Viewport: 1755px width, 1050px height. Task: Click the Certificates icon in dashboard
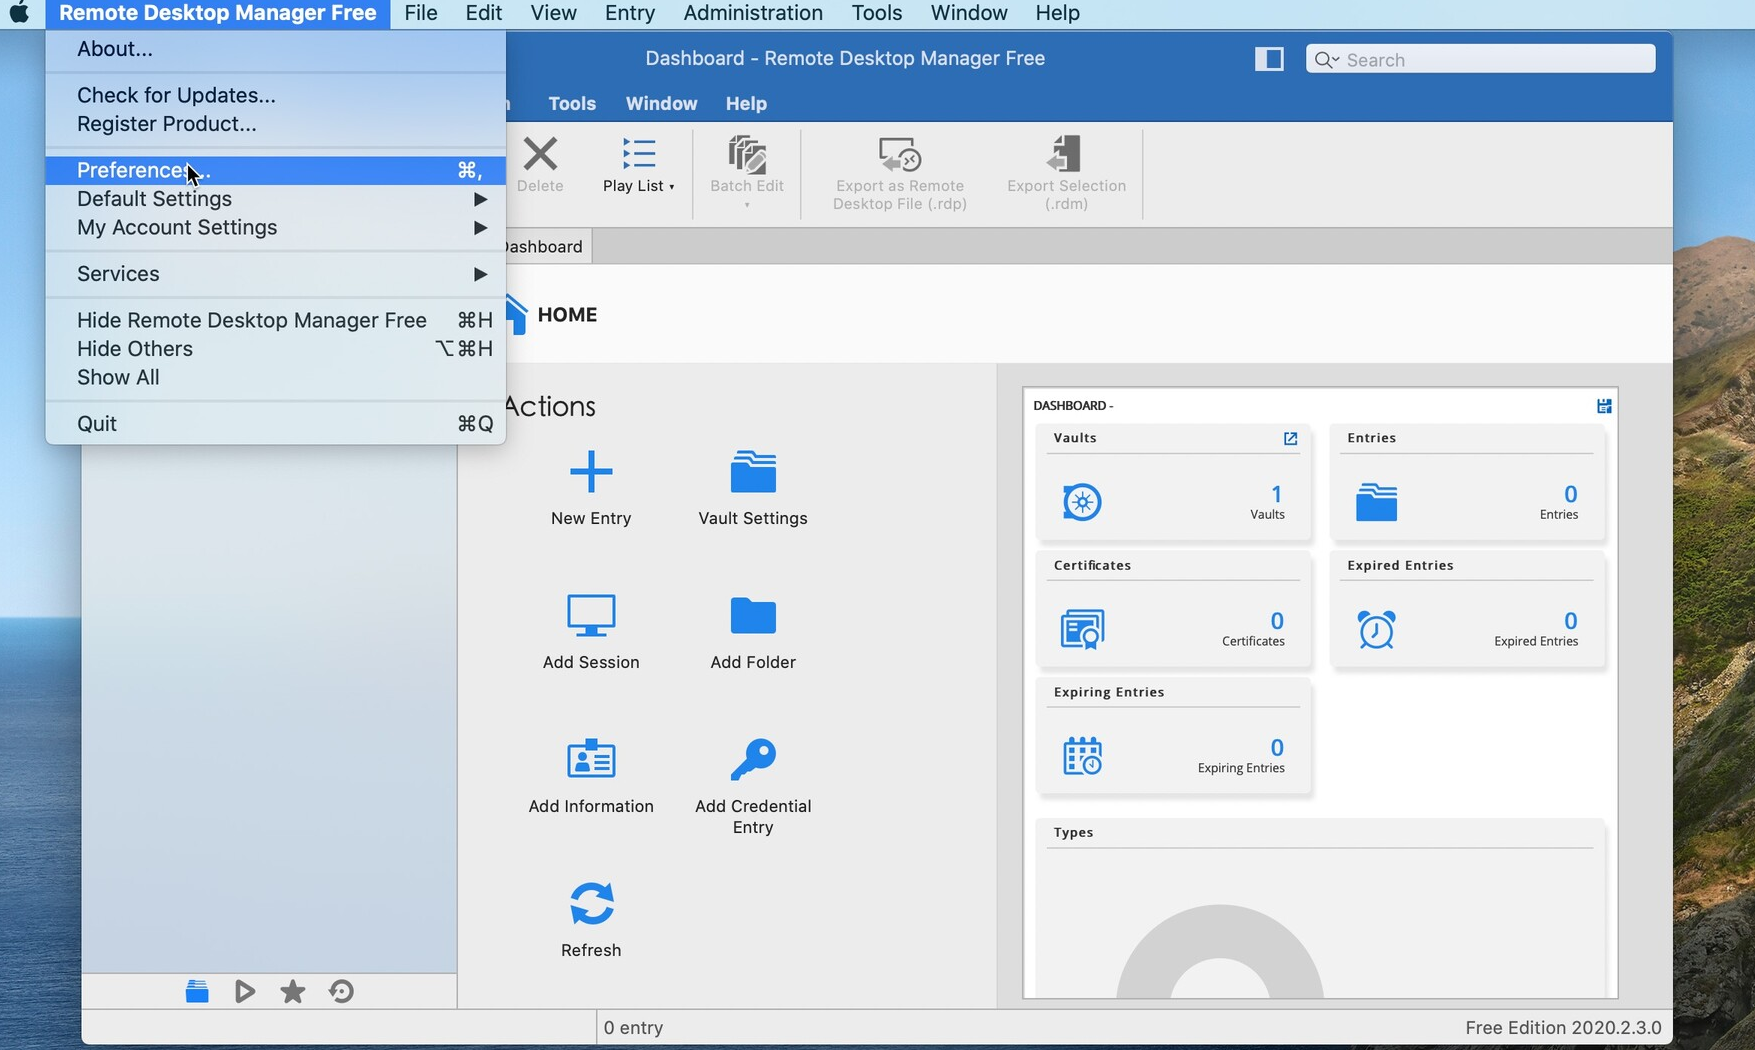coord(1082,629)
